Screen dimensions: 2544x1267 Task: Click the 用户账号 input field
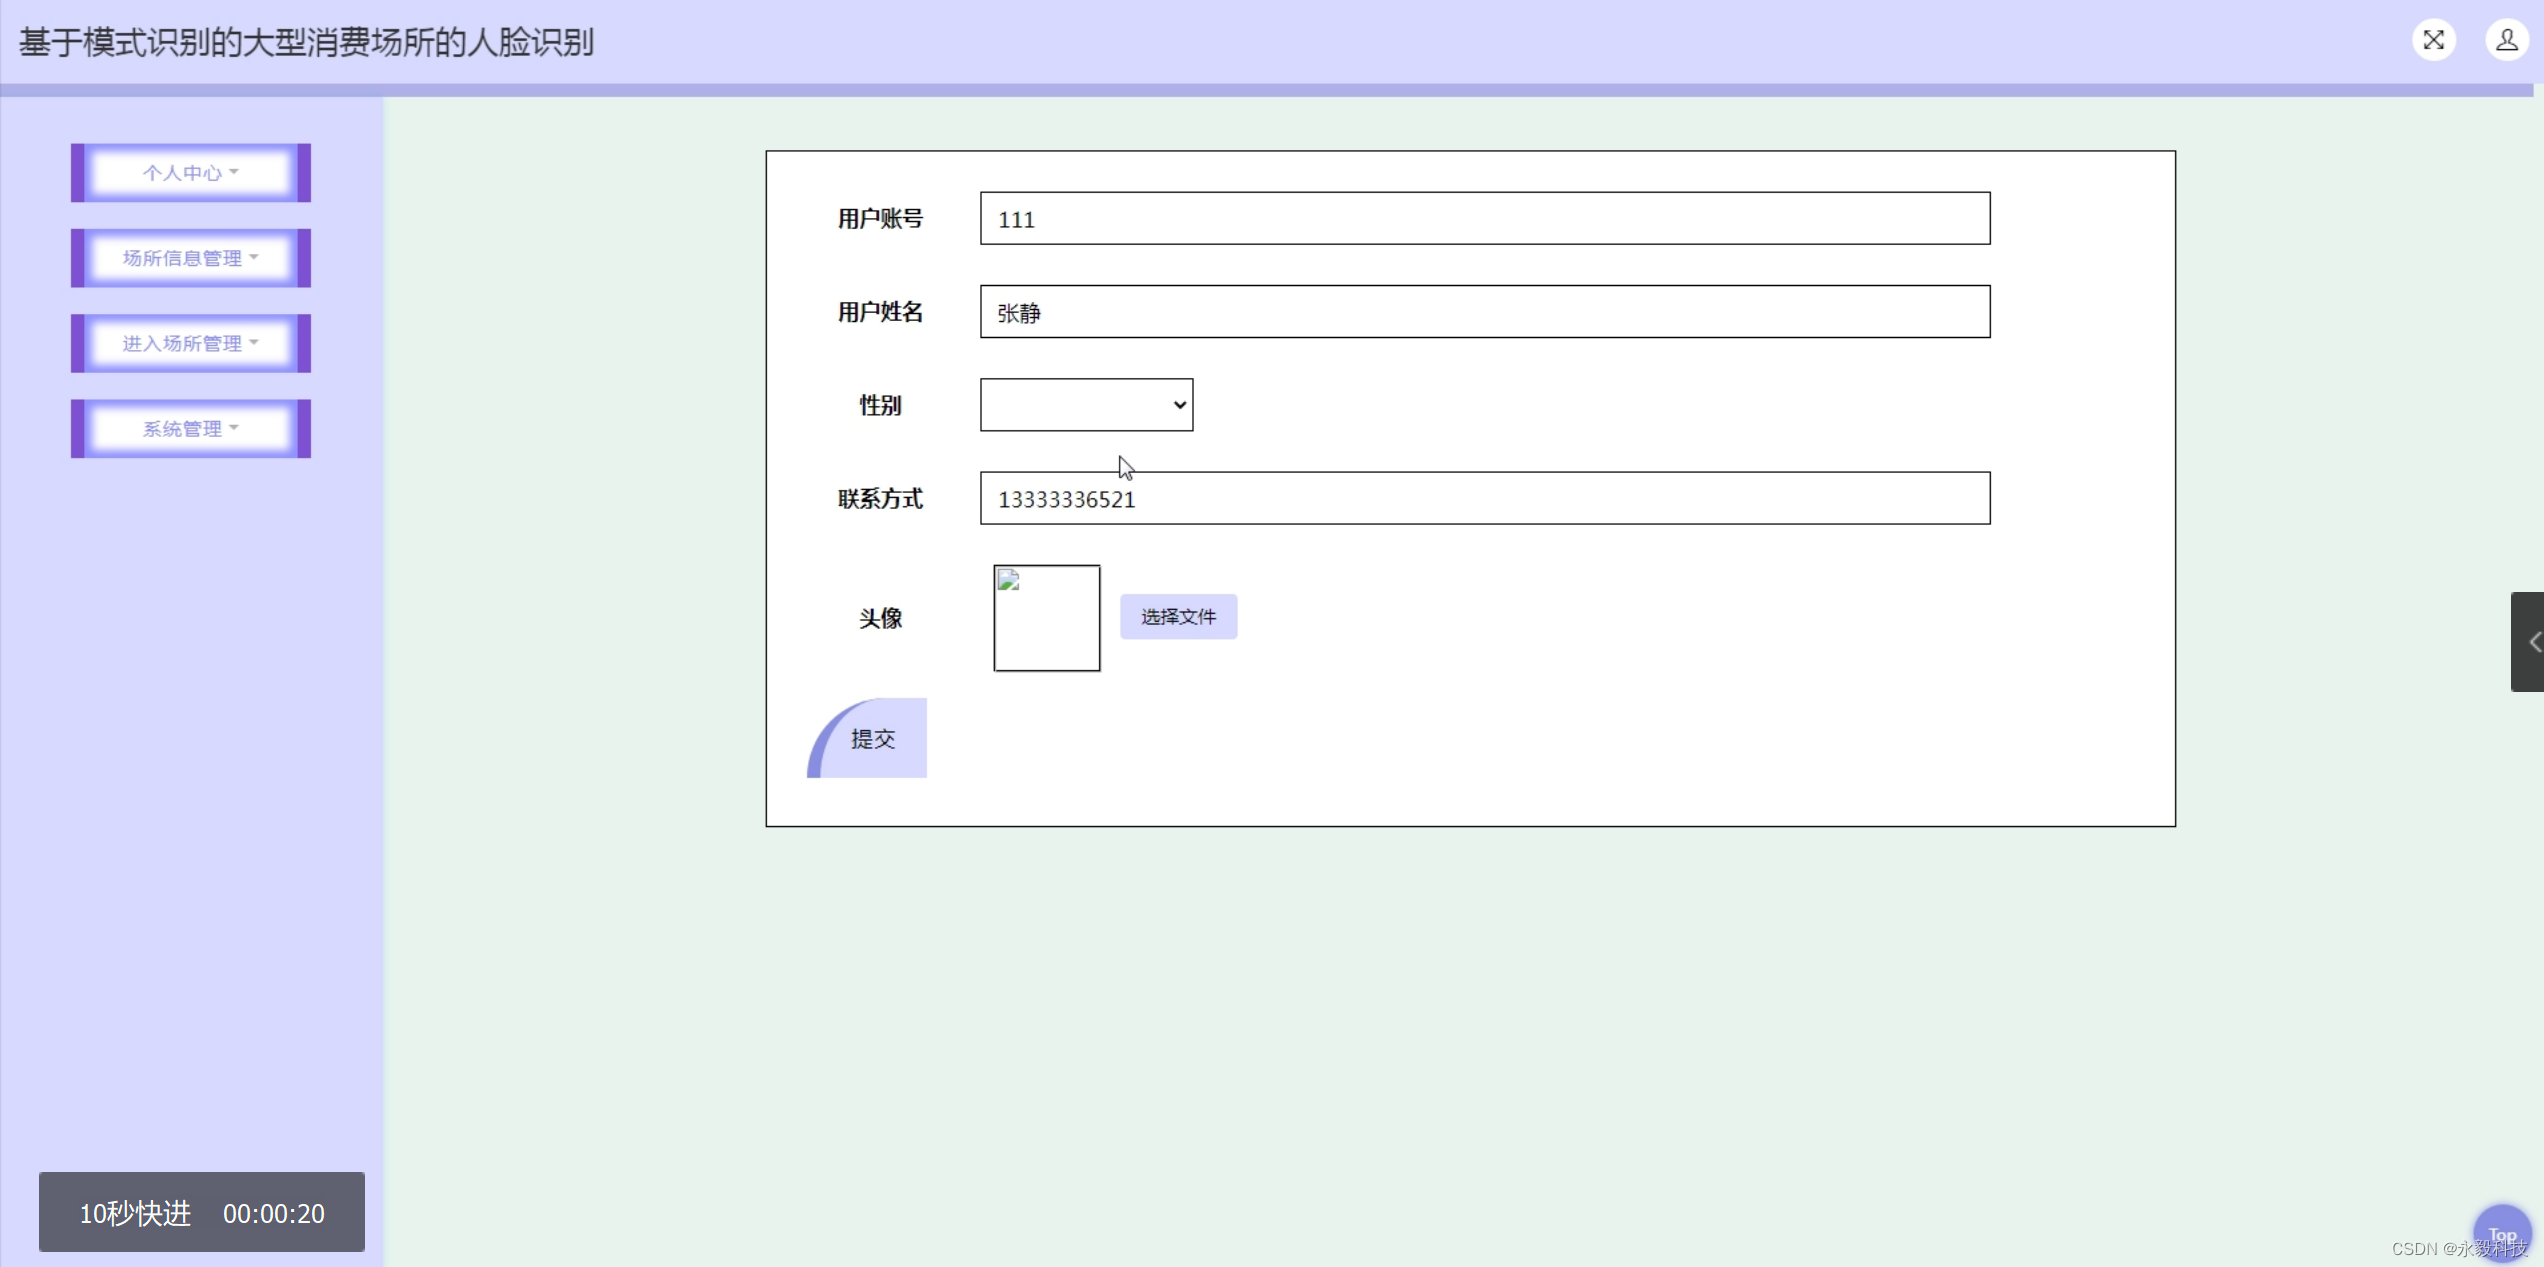point(1484,219)
